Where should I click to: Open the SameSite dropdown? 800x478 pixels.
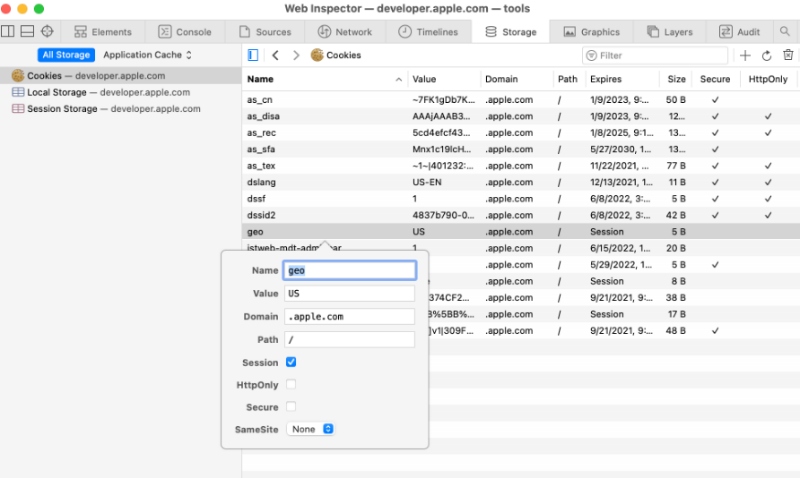click(310, 429)
